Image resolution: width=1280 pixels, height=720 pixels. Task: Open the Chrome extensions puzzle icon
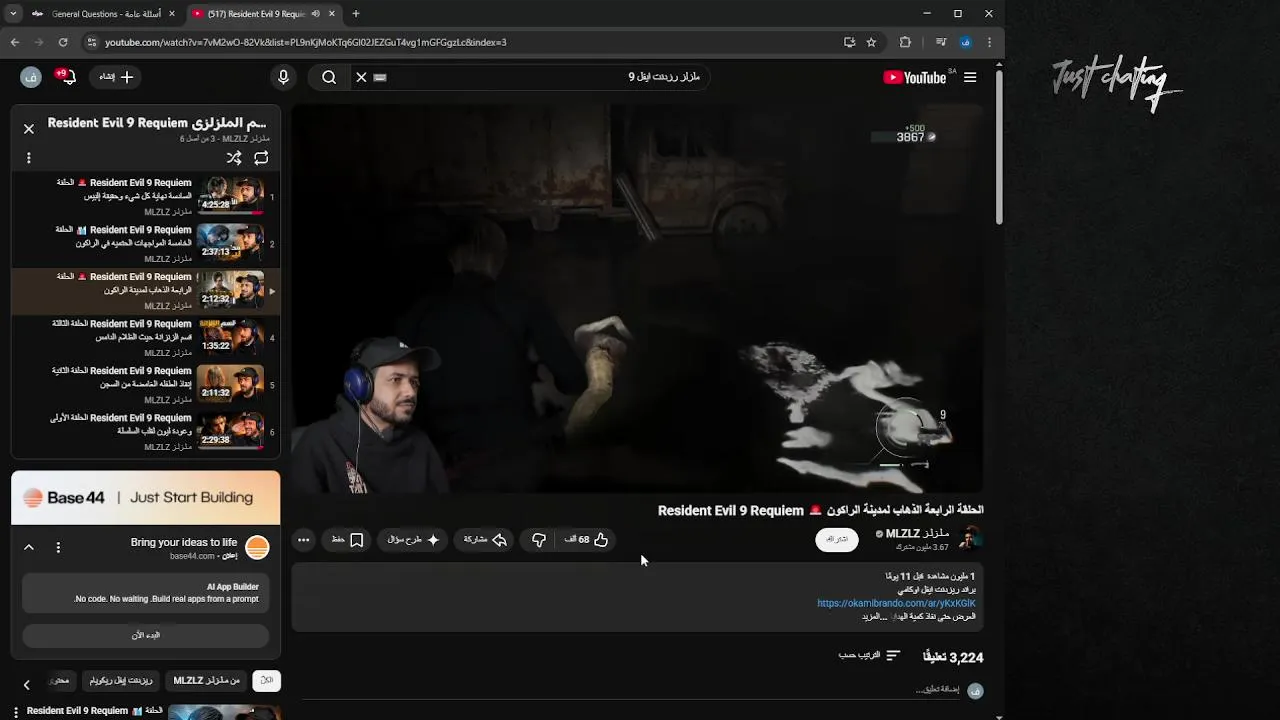click(905, 42)
